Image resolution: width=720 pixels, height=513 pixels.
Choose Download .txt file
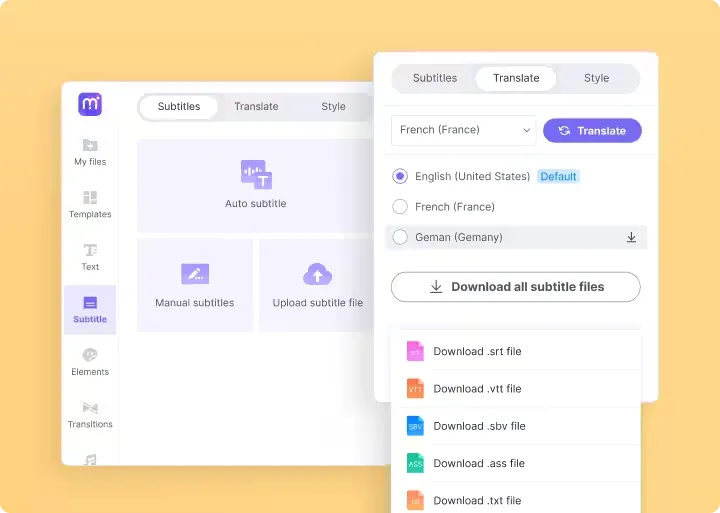point(477,500)
